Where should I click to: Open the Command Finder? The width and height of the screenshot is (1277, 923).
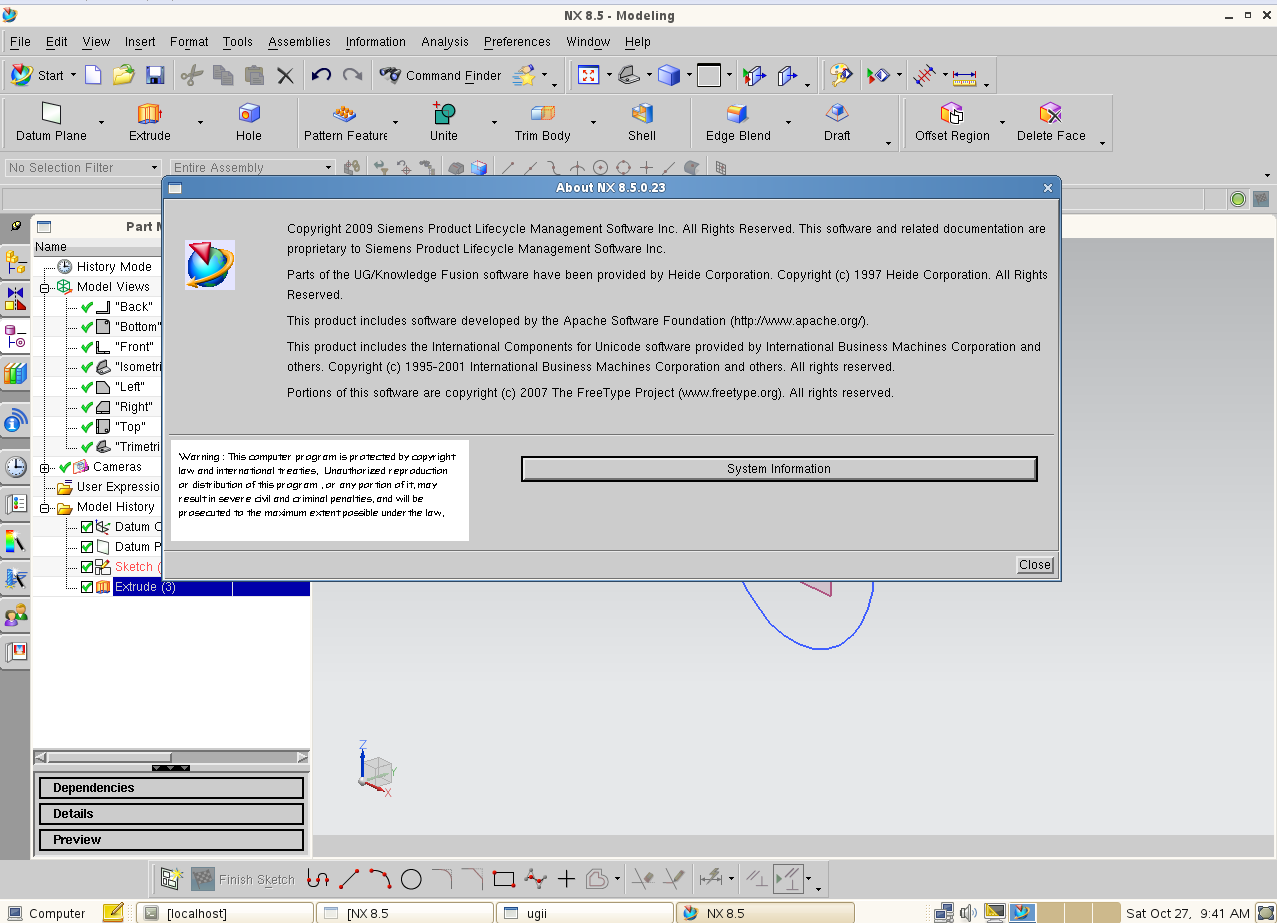point(440,75)
